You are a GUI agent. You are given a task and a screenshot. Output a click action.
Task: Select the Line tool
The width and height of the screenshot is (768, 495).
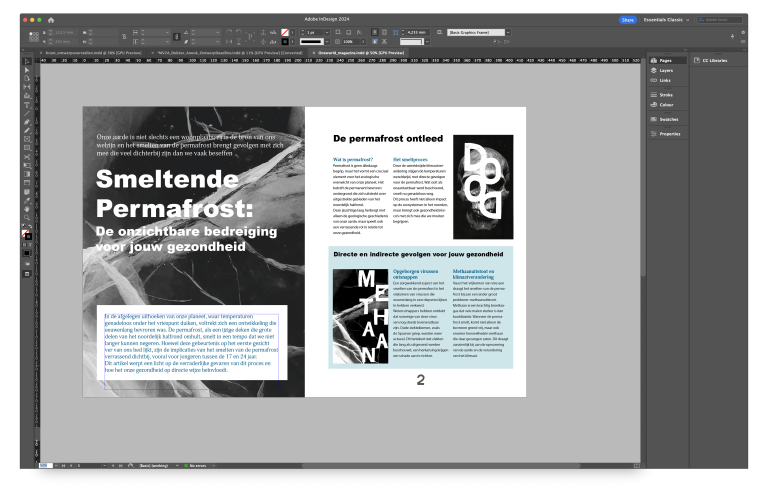tap(27, 113)
